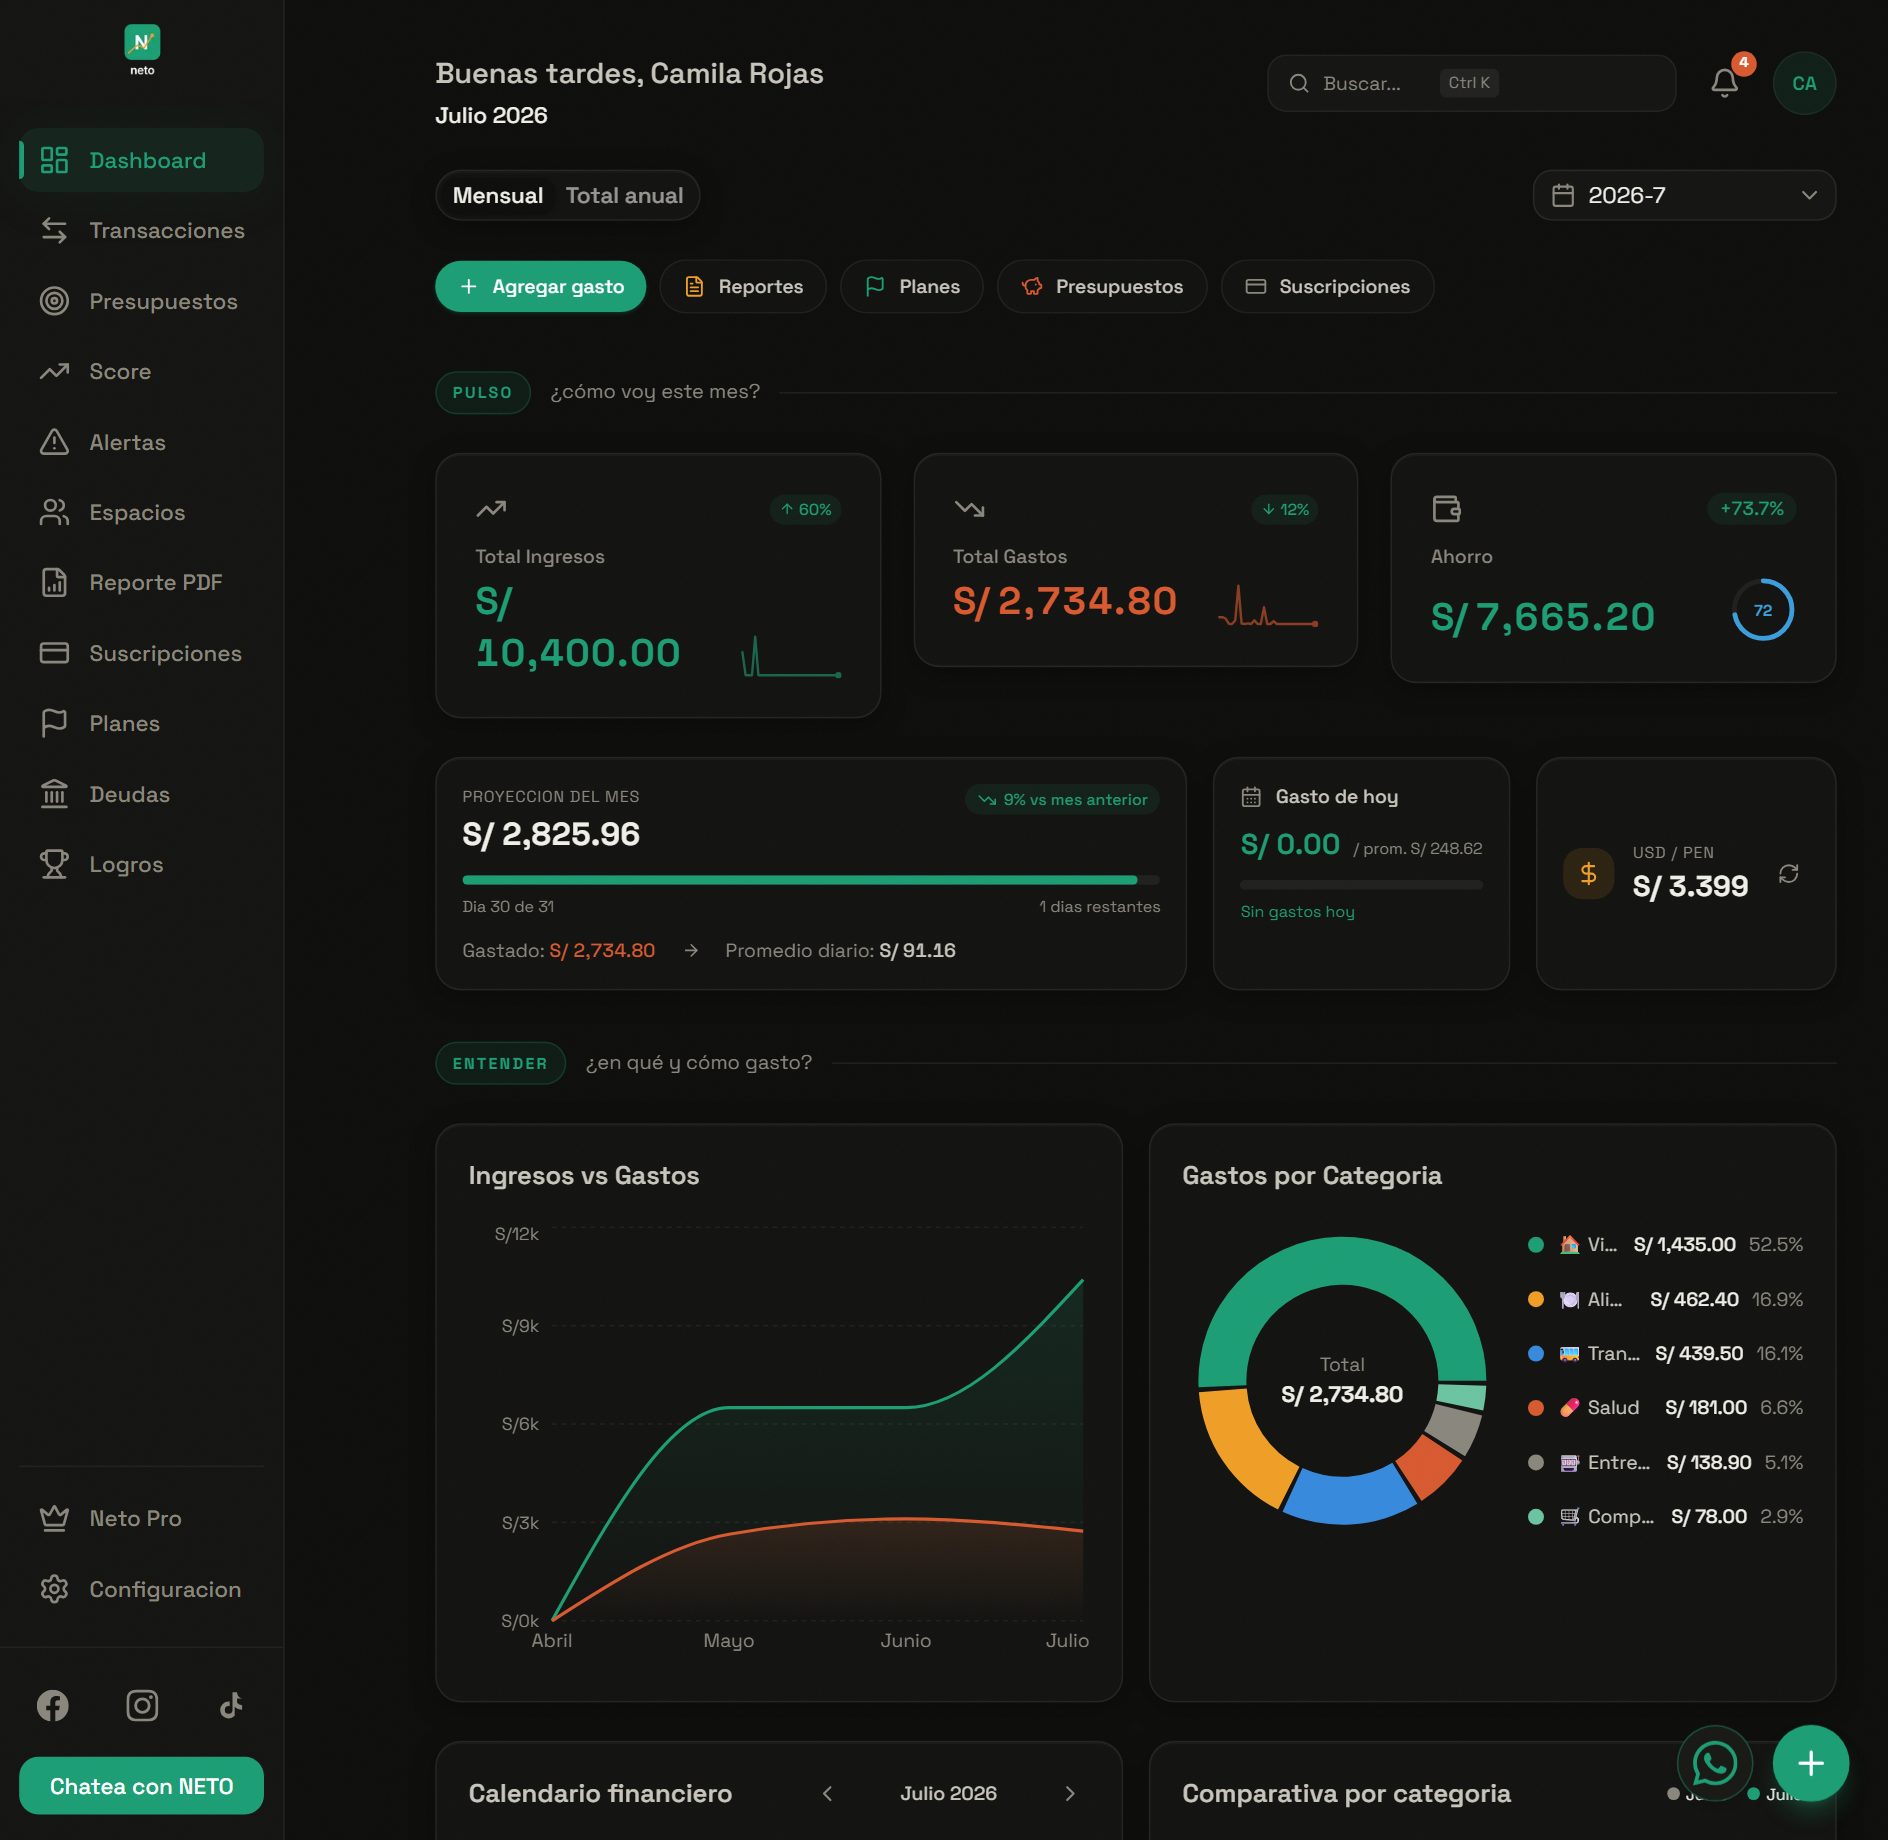Click the trending-up icon in Total Ingresos
This screenshot has height=1840, width=1888.
click(491, 509)
